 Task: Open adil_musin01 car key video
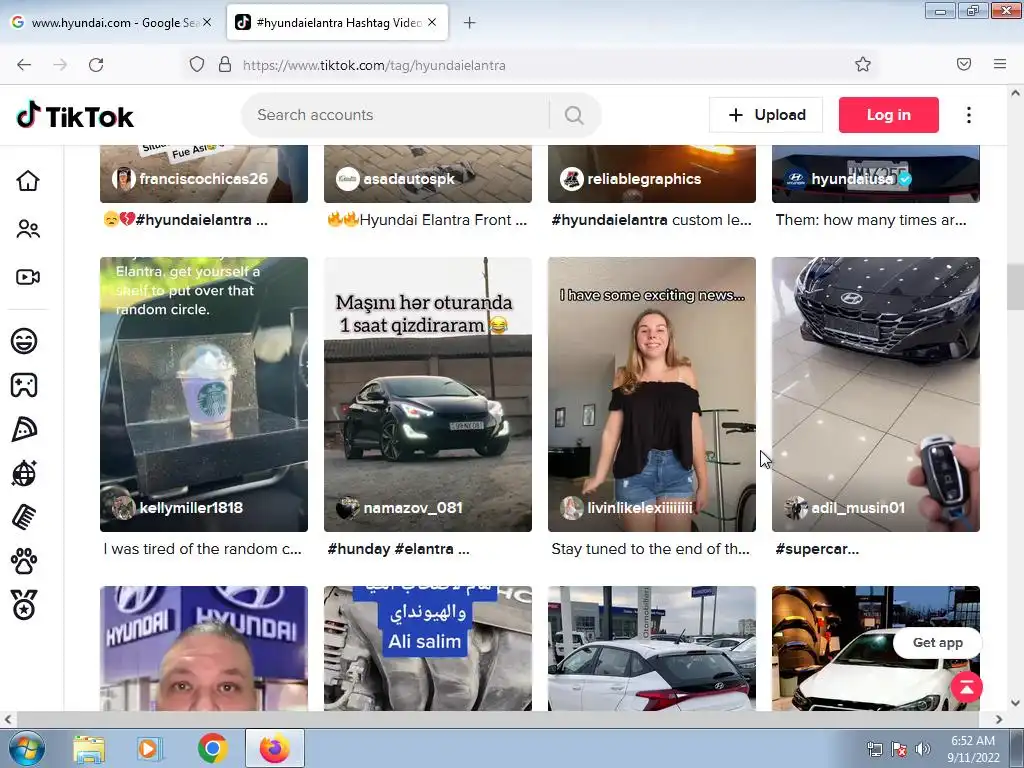click(876, 394)
